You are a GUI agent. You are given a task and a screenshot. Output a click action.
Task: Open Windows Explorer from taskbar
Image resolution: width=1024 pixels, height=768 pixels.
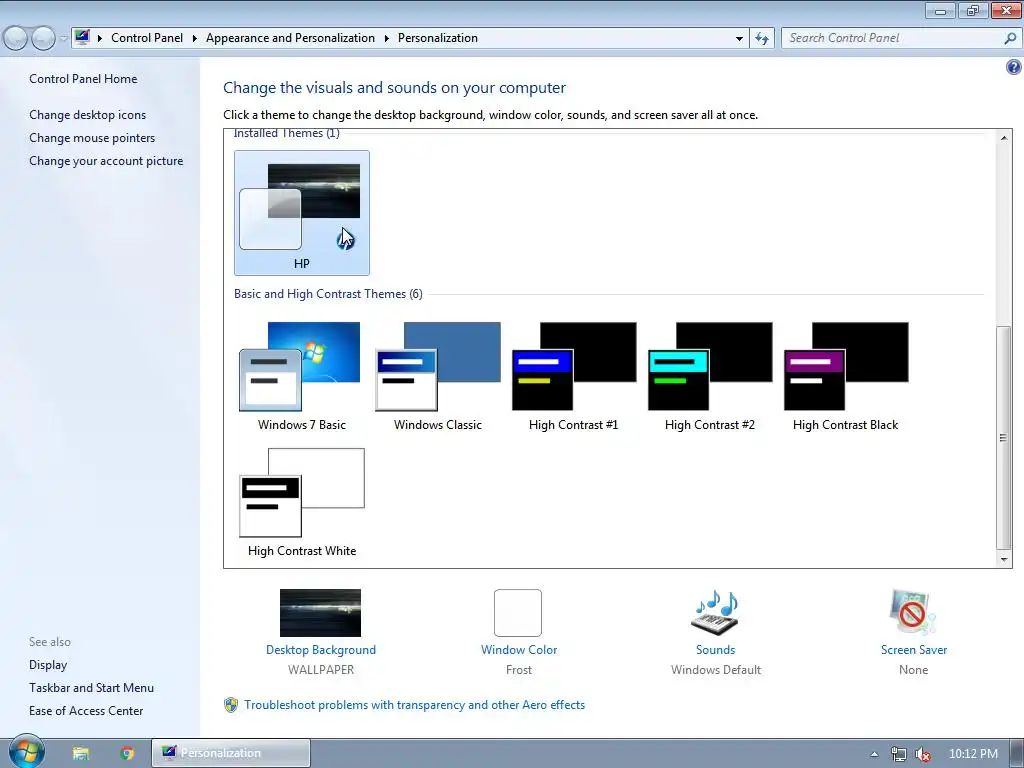pyautogui.click(x=80, y=753)
